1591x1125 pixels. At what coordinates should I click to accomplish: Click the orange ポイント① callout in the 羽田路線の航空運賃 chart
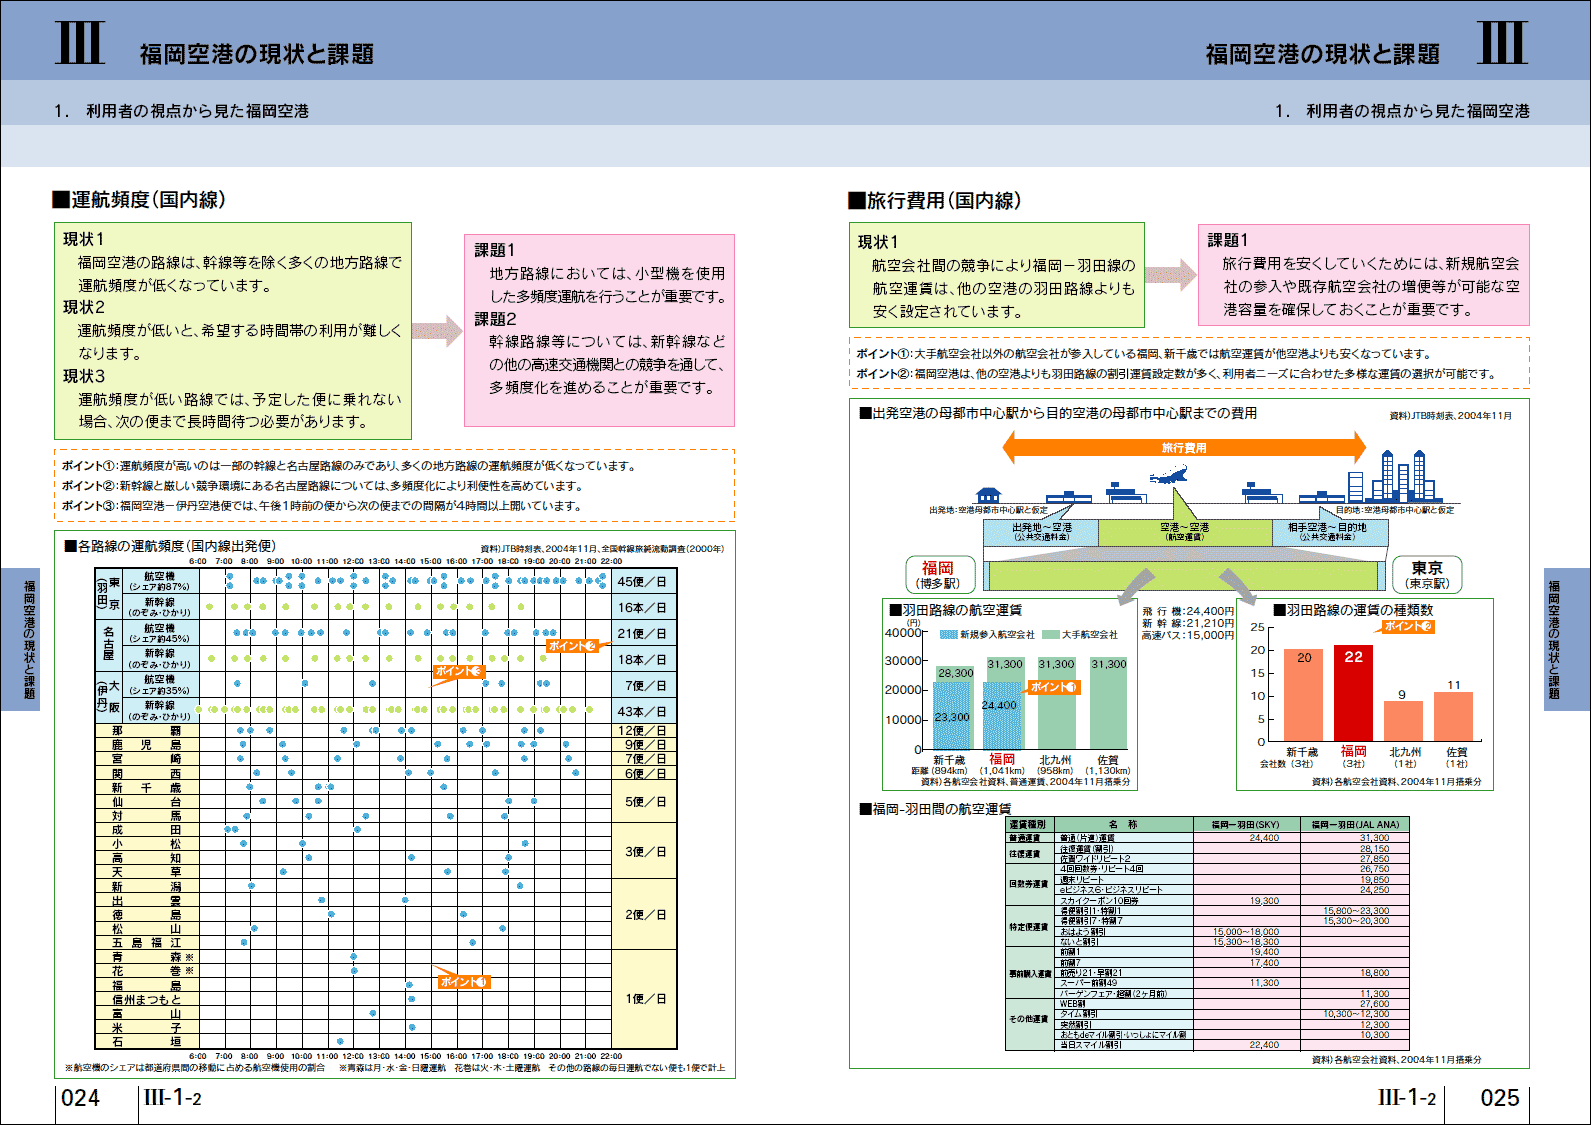pos(1054,687)
